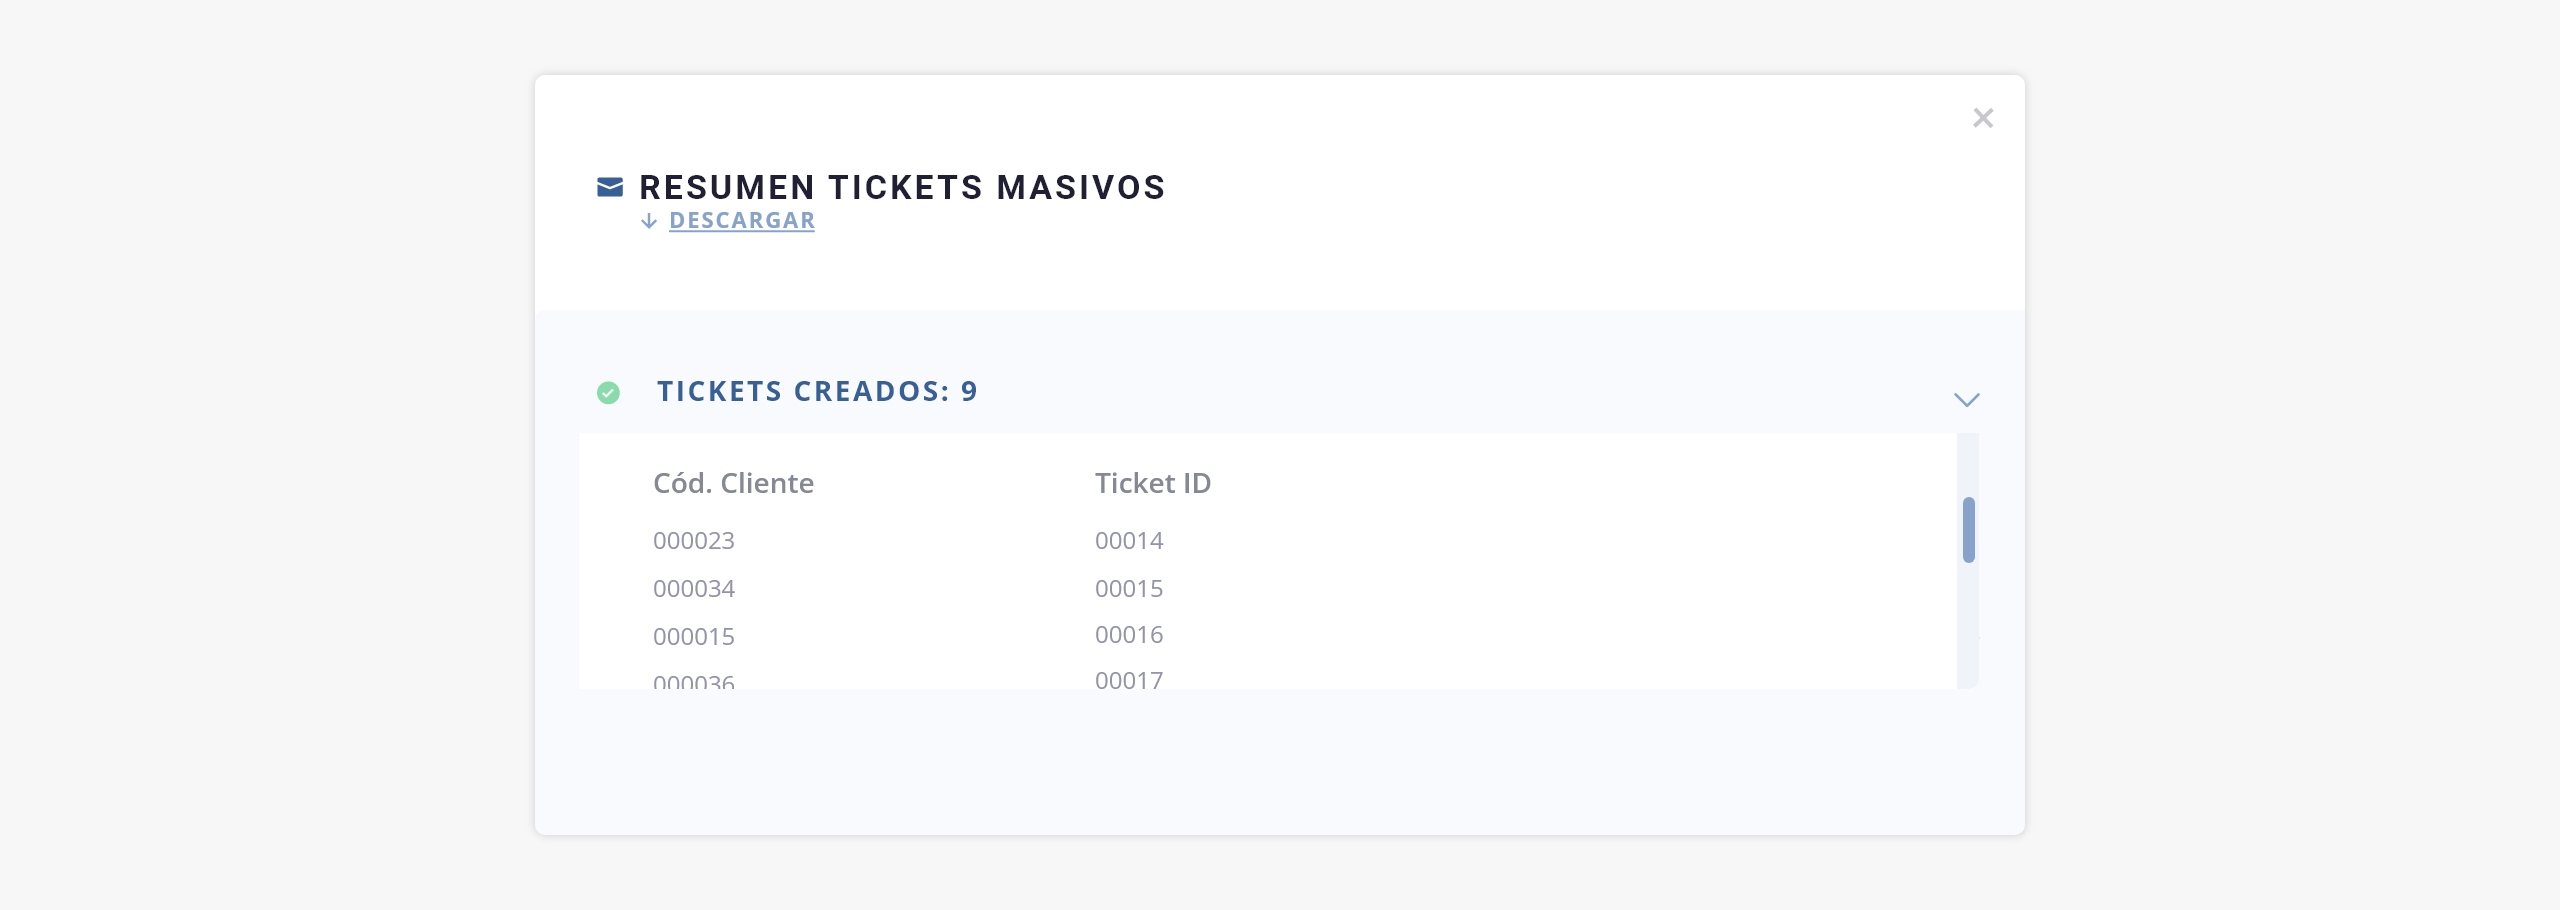The image size is (2560, 910).
Task: Click the tickets list scrollbar thumb
Action: (x=1968, y=530)
